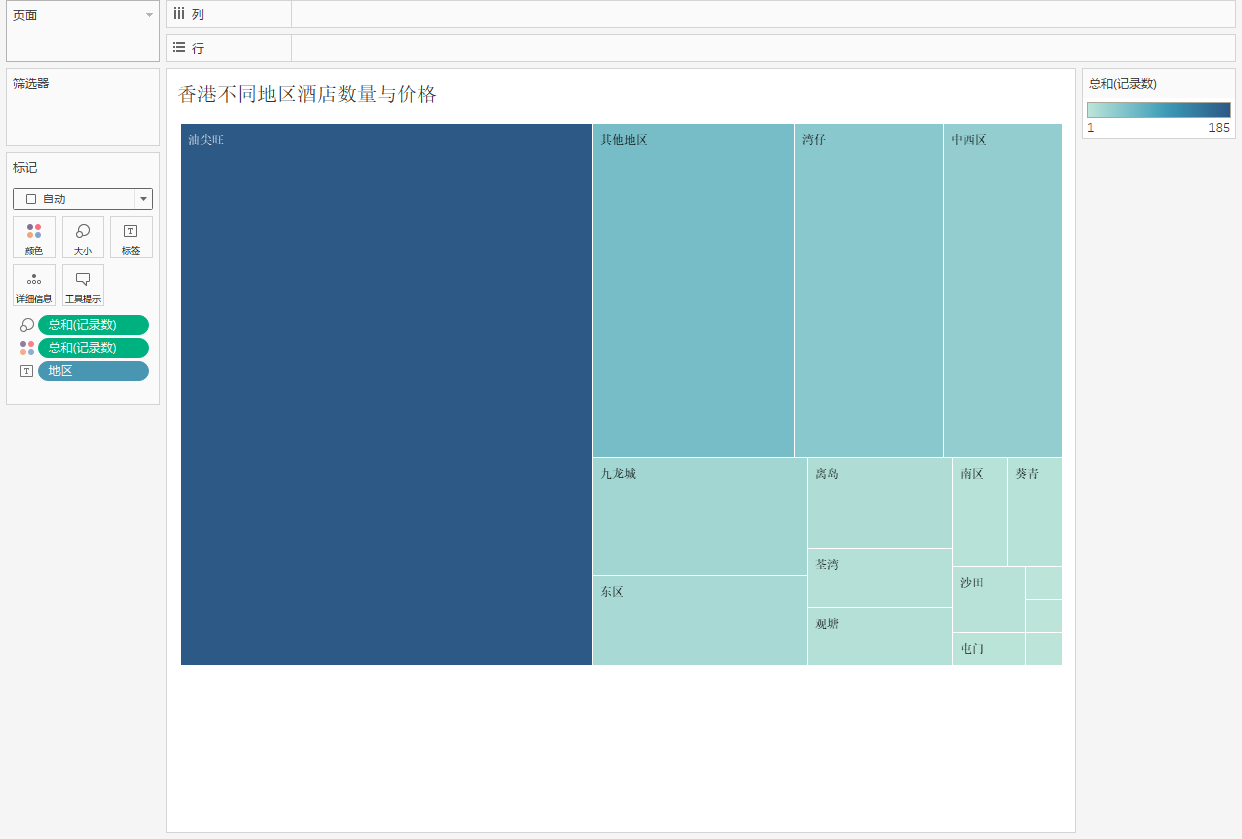Select the 中西区 treemap block
The image size is (1242, 839).
point(1003,290)
